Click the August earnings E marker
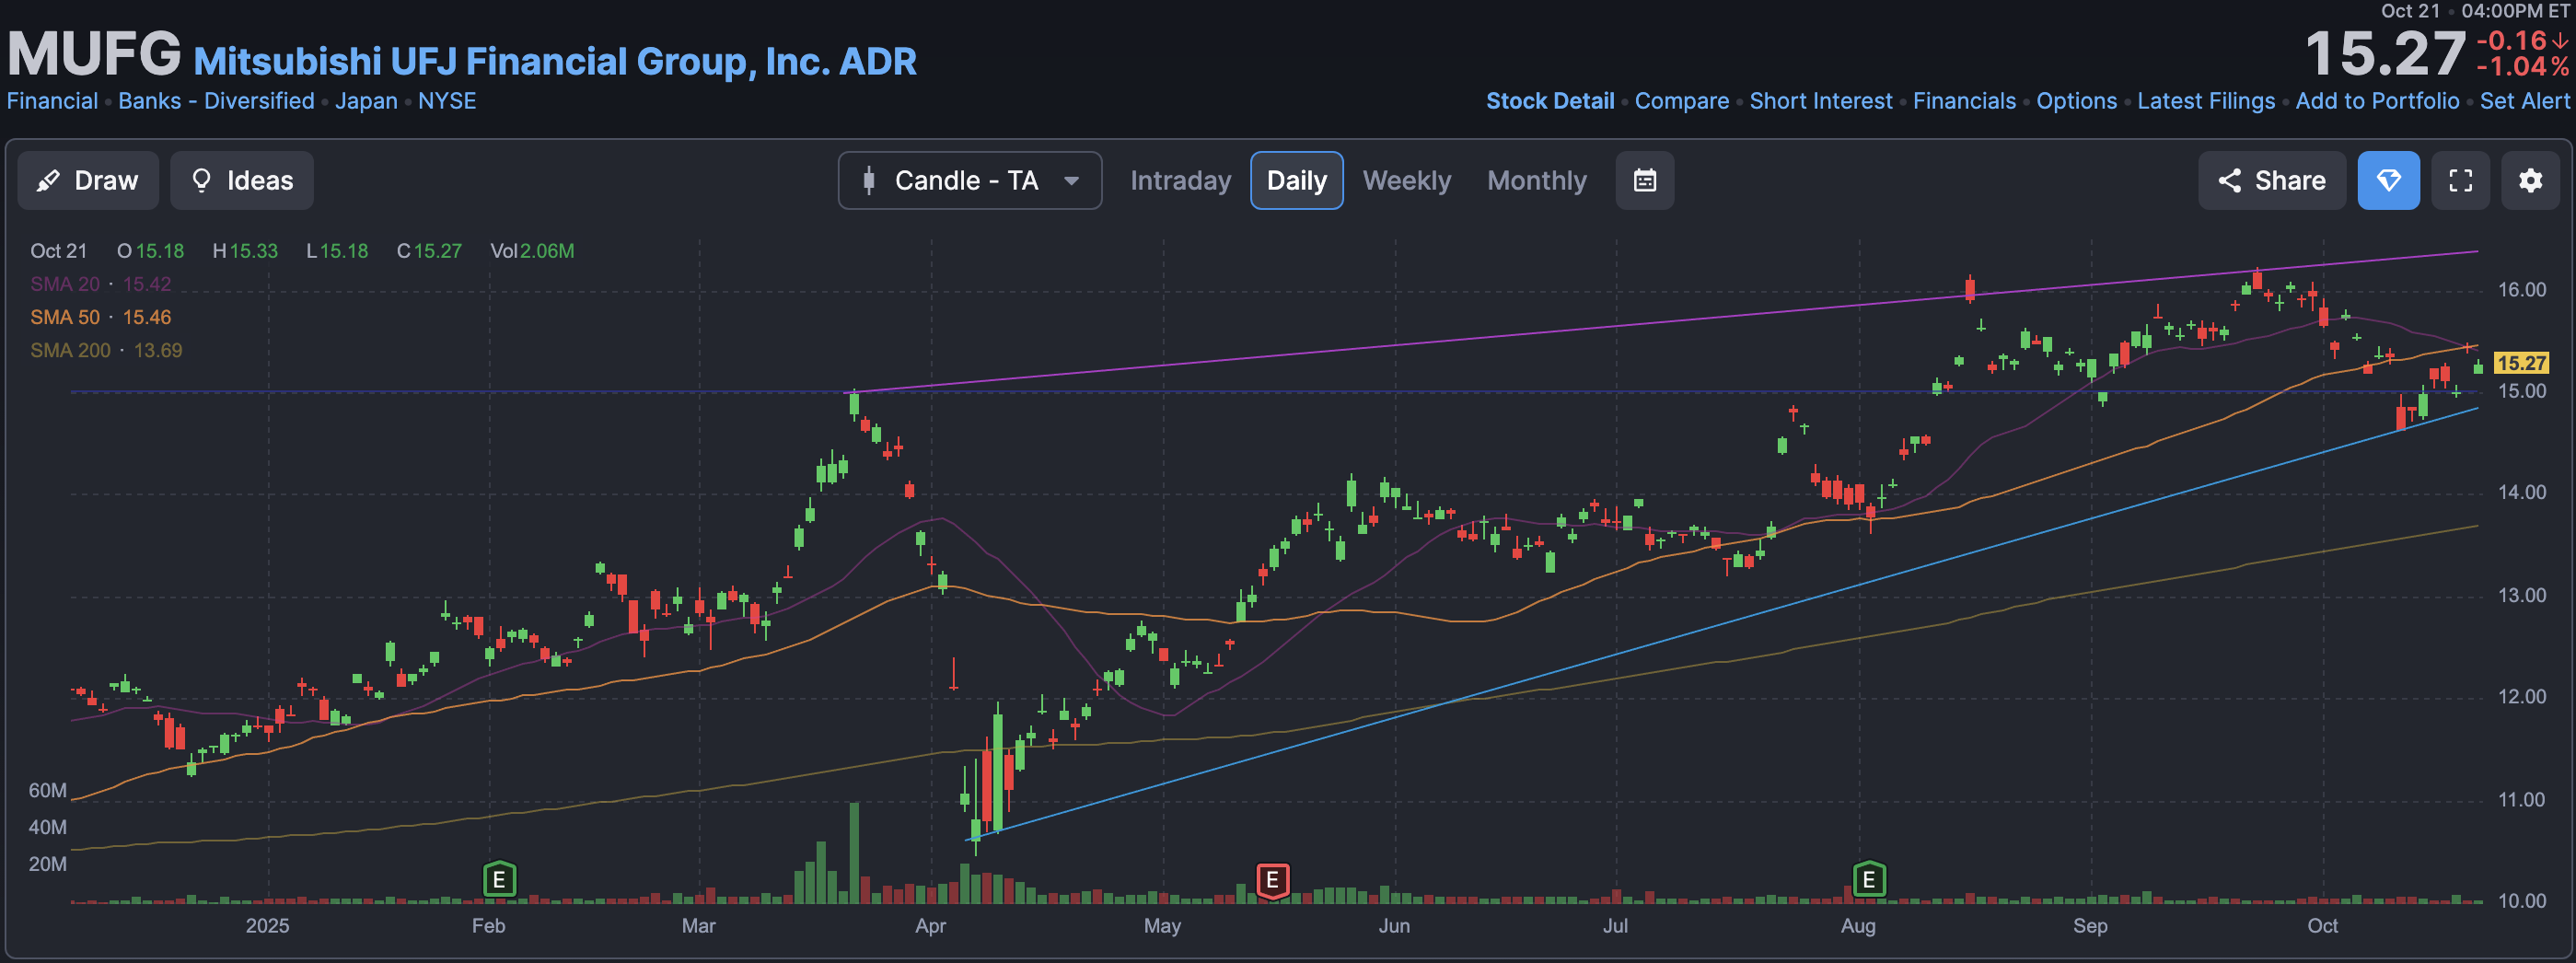Viewport: 2576px width, 963px height. (x=1869, y=880)
